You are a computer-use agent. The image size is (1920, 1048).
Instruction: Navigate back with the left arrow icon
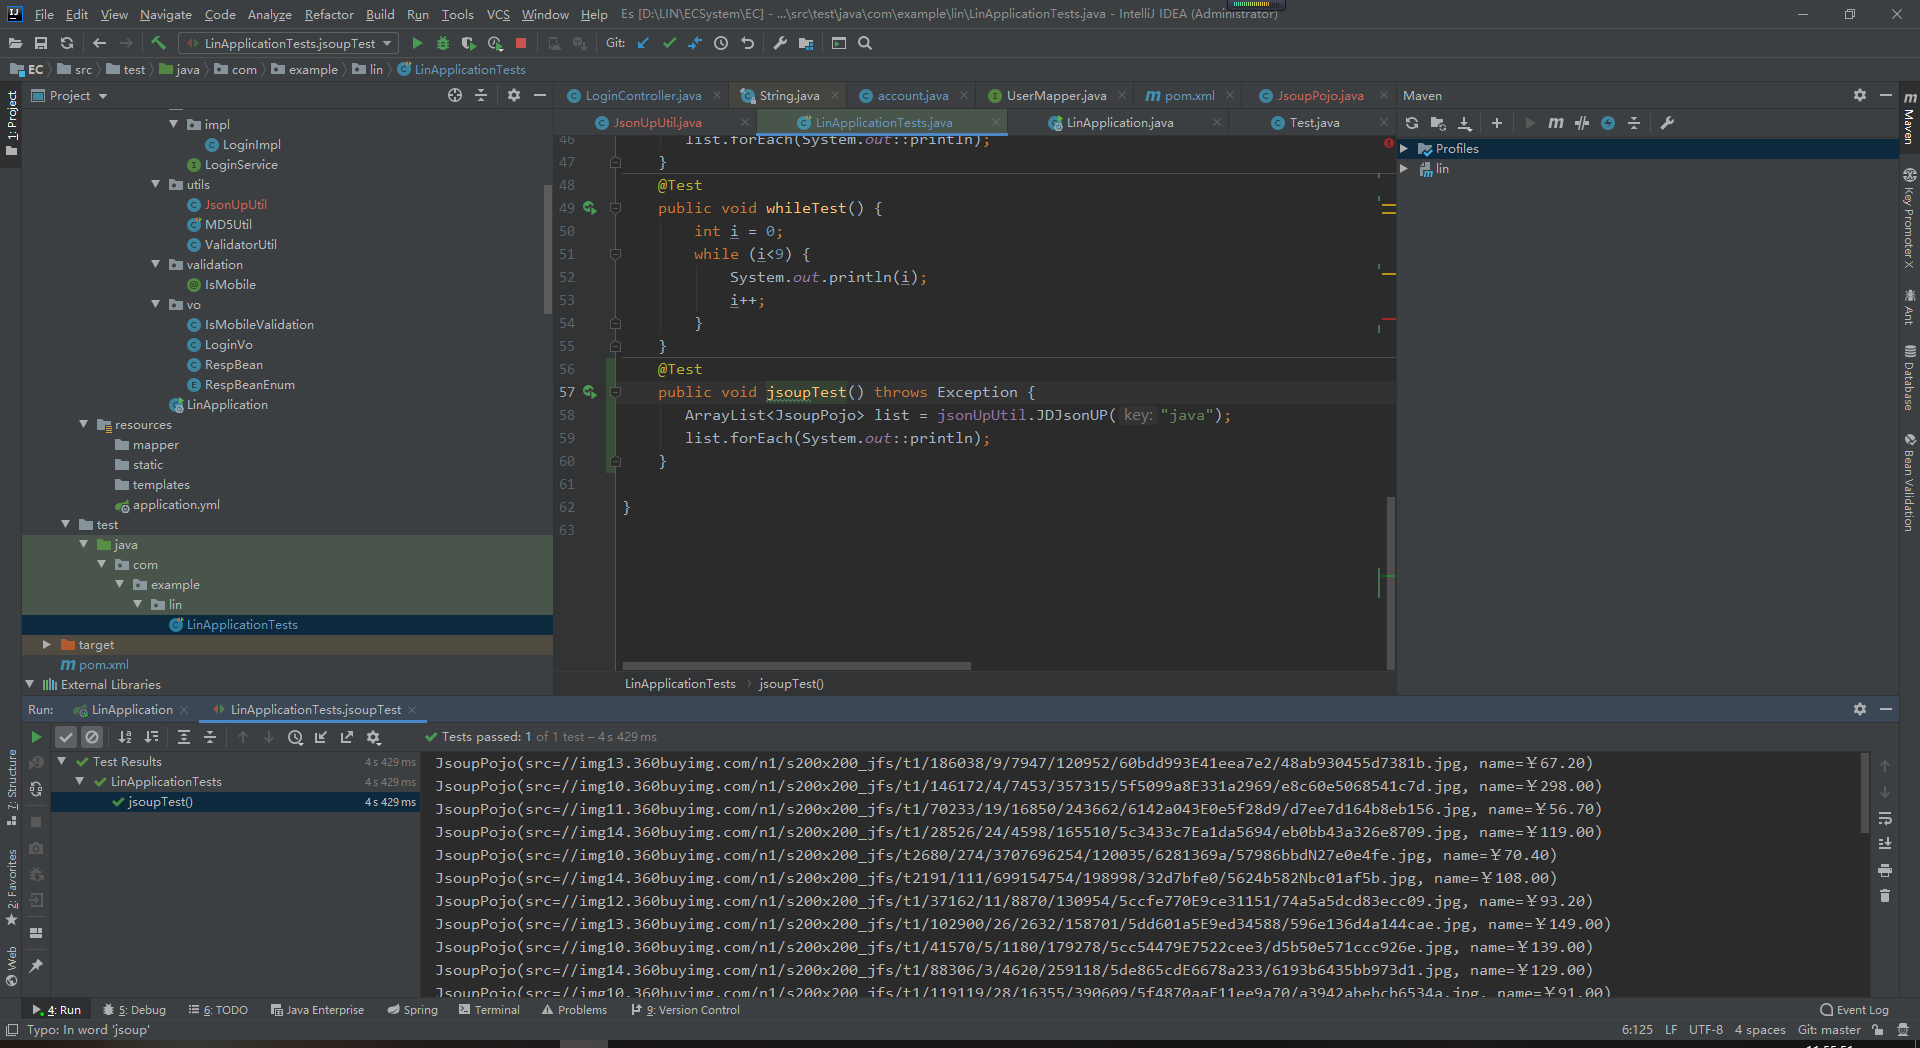99,43
